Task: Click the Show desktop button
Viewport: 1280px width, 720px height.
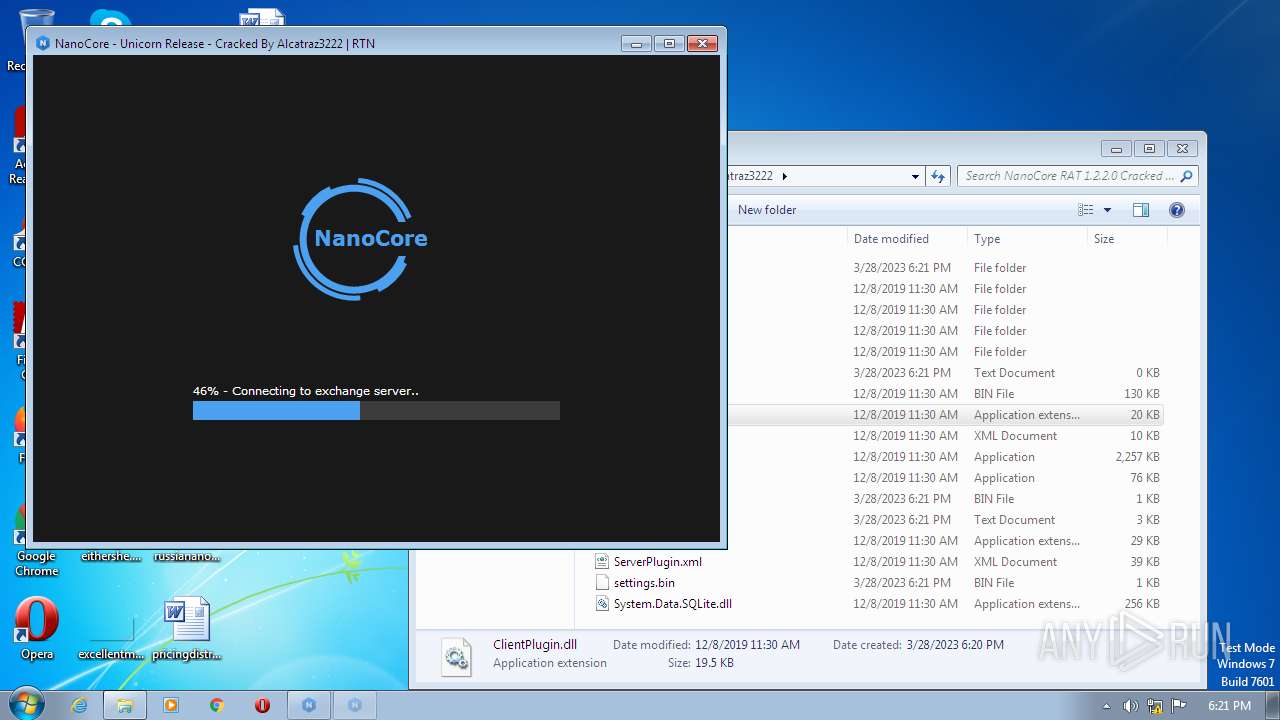Action: click(x=1272, y=705)
